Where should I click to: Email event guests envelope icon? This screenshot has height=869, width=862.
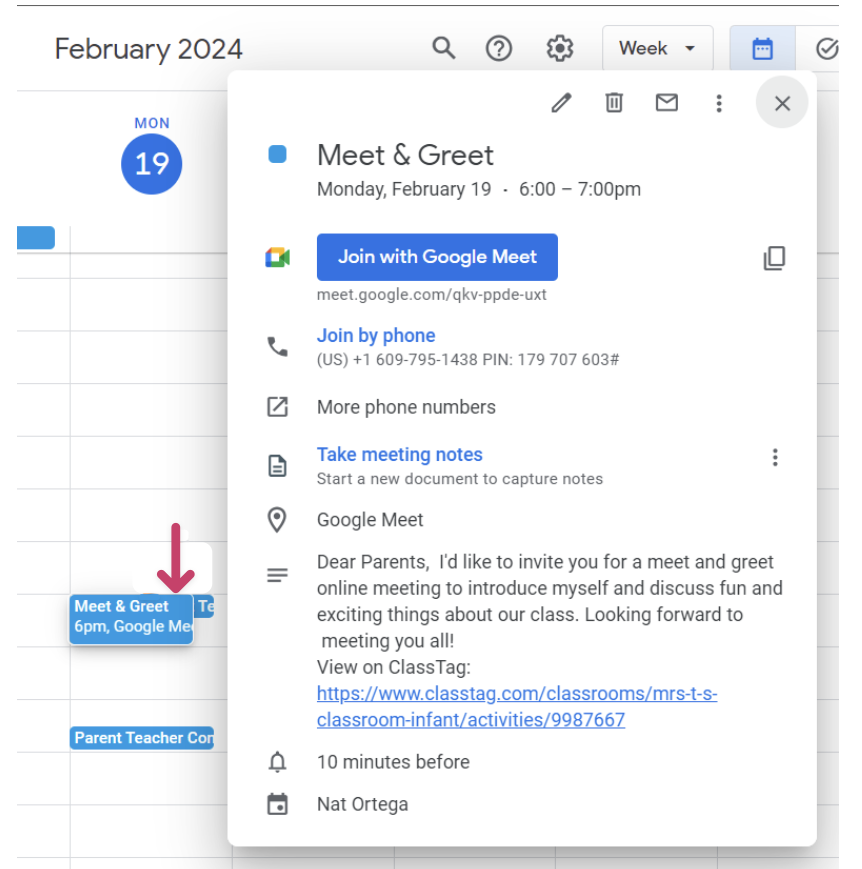click(666, 103)
